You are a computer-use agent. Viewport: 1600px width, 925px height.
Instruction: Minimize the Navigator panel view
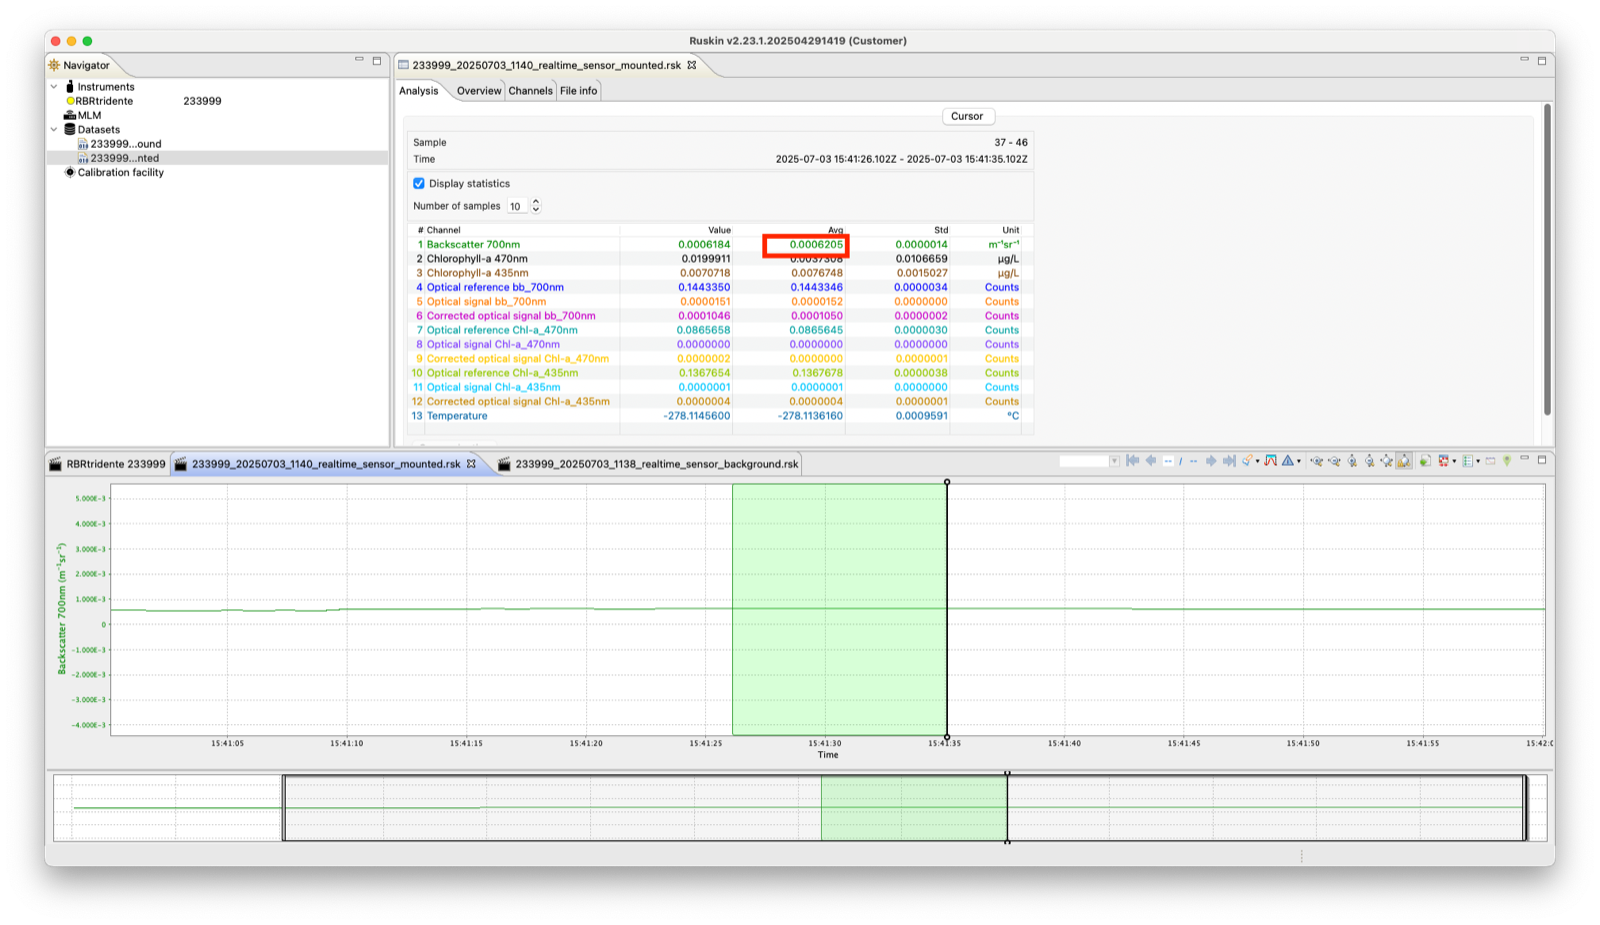click(x=359, y=60)
